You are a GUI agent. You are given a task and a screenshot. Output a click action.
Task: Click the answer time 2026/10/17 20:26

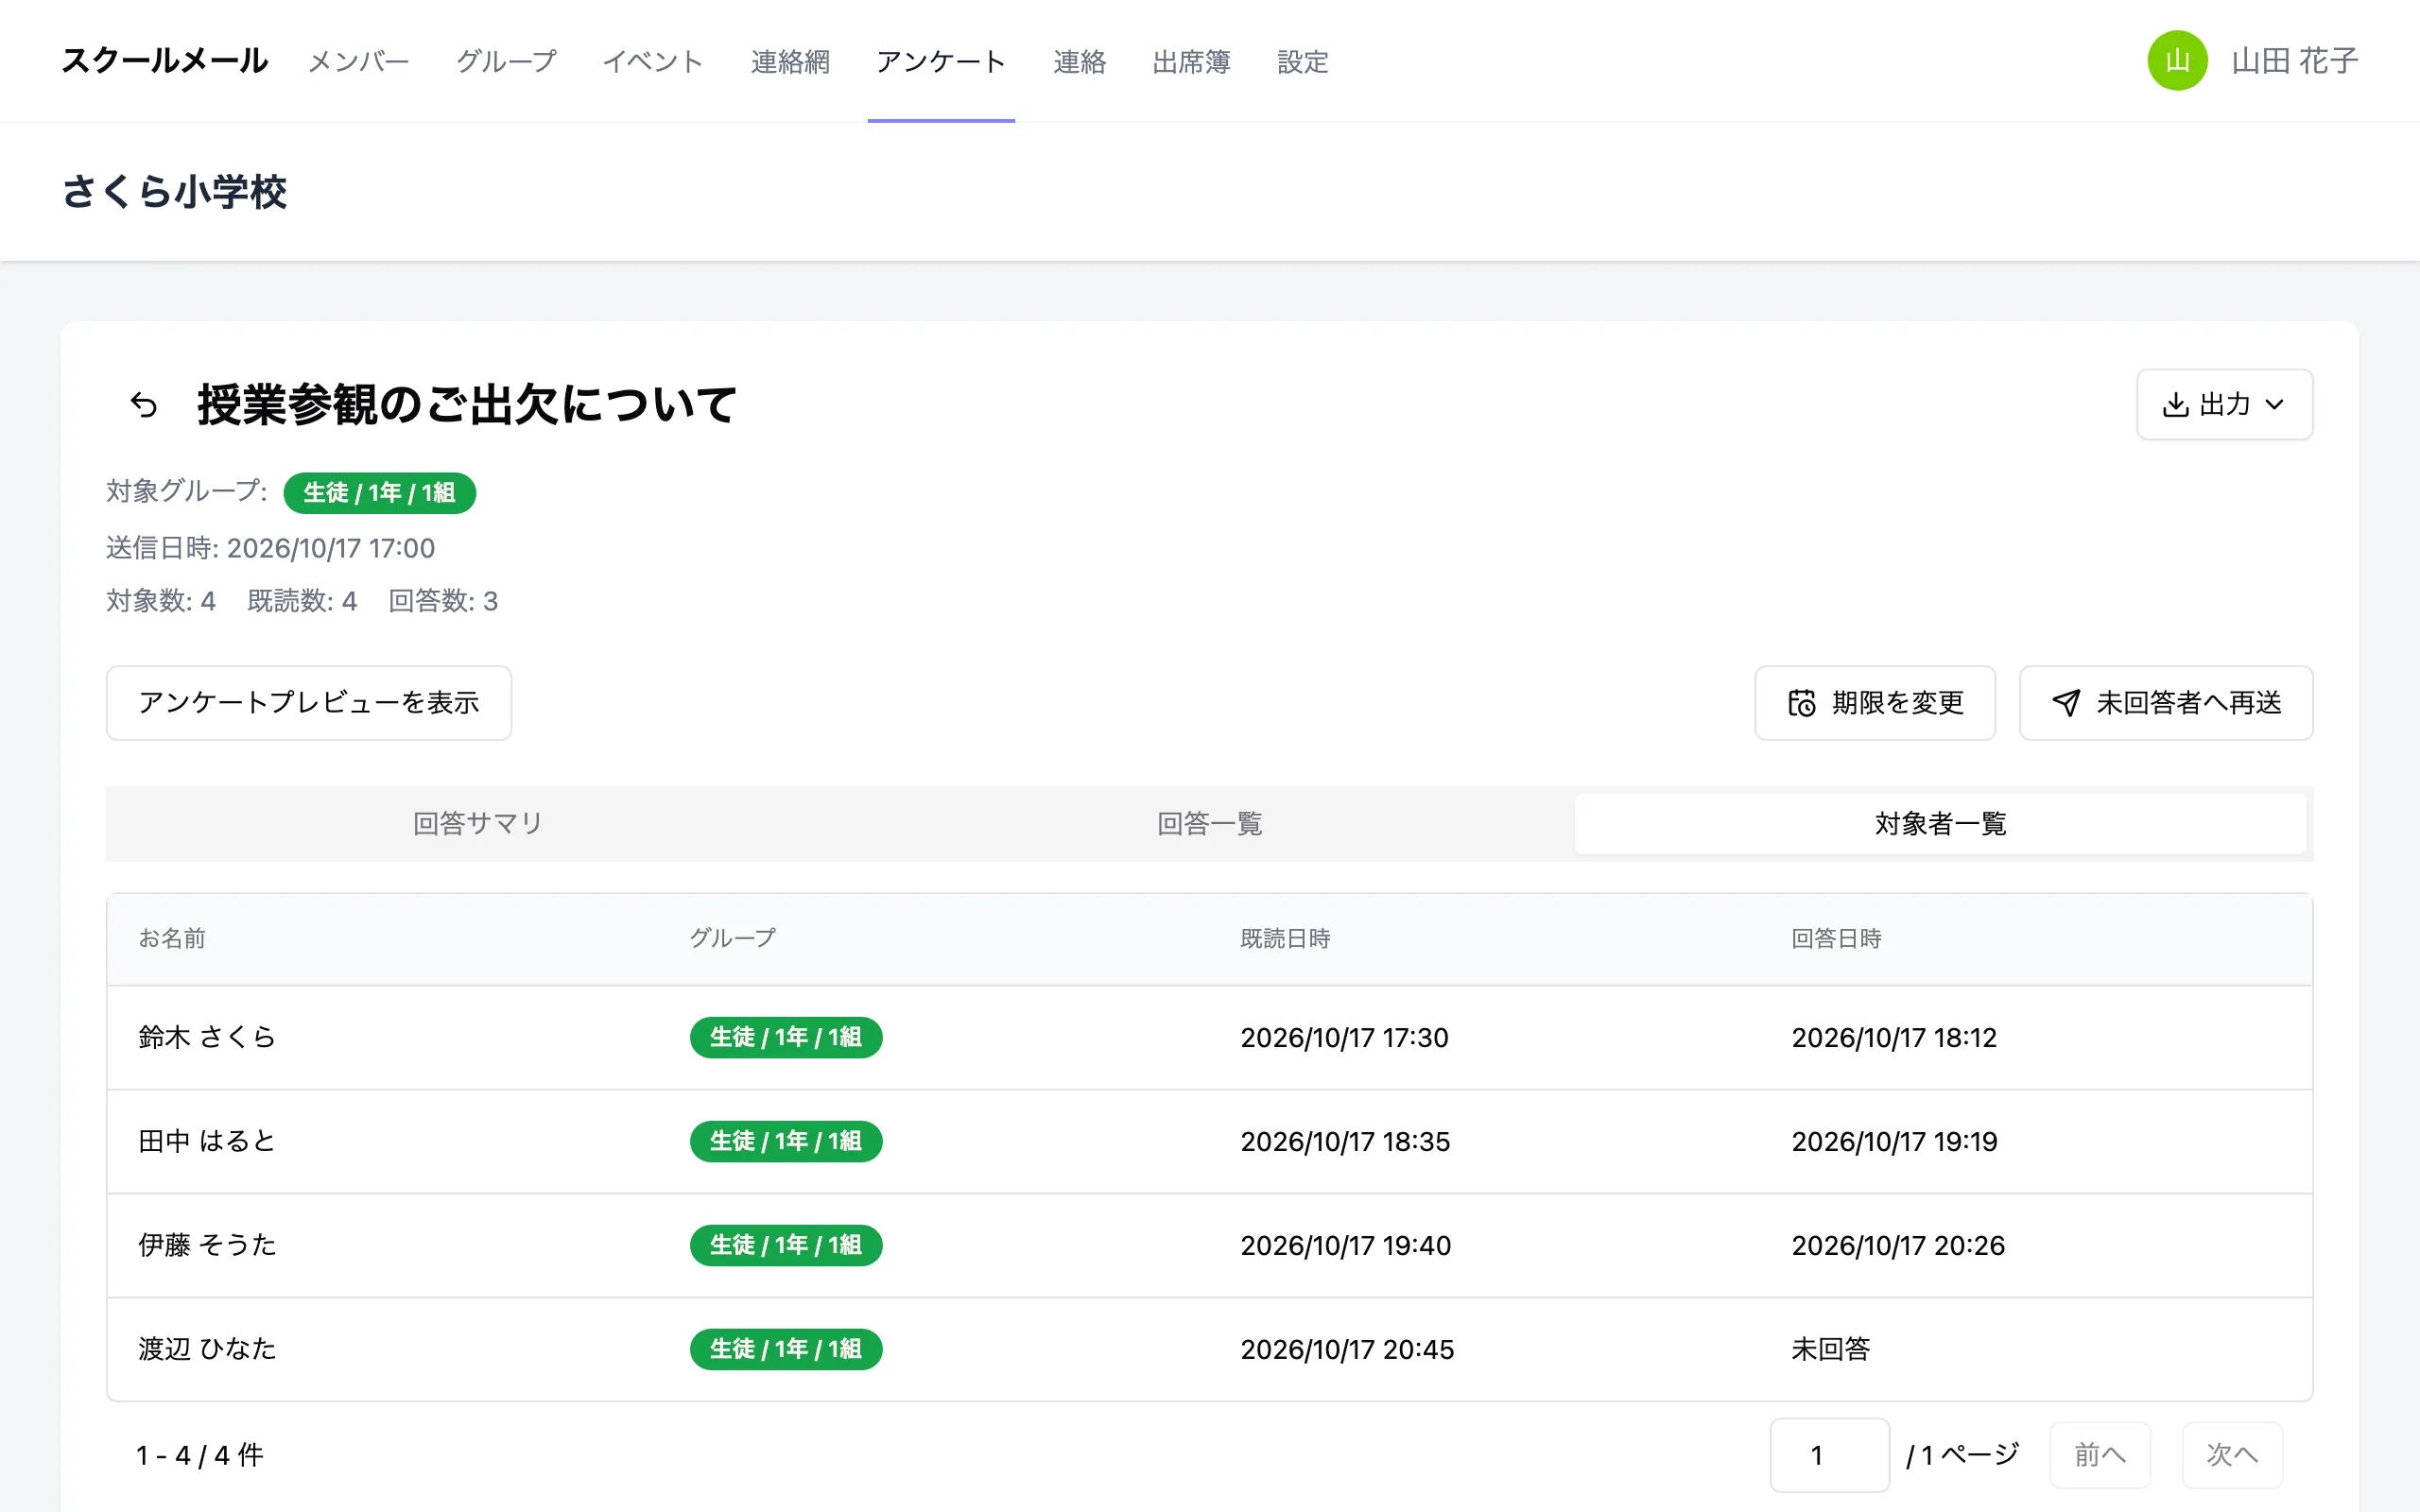[x=1898, y=1246]
